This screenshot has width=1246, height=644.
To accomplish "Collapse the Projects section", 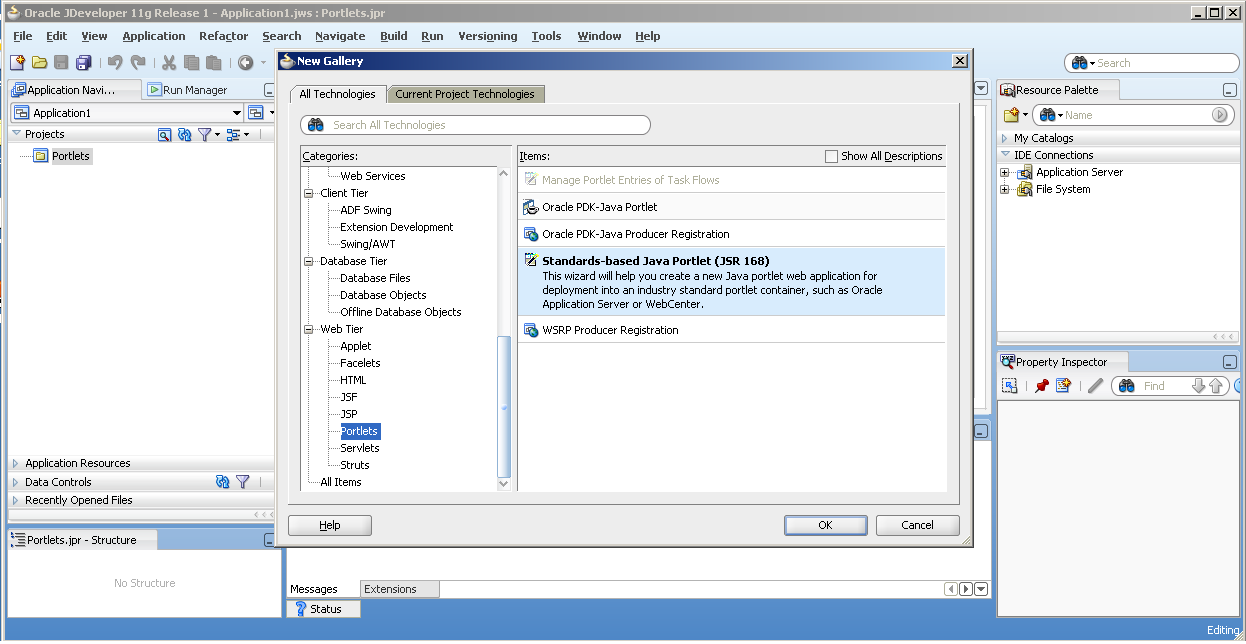I will 16,134.
